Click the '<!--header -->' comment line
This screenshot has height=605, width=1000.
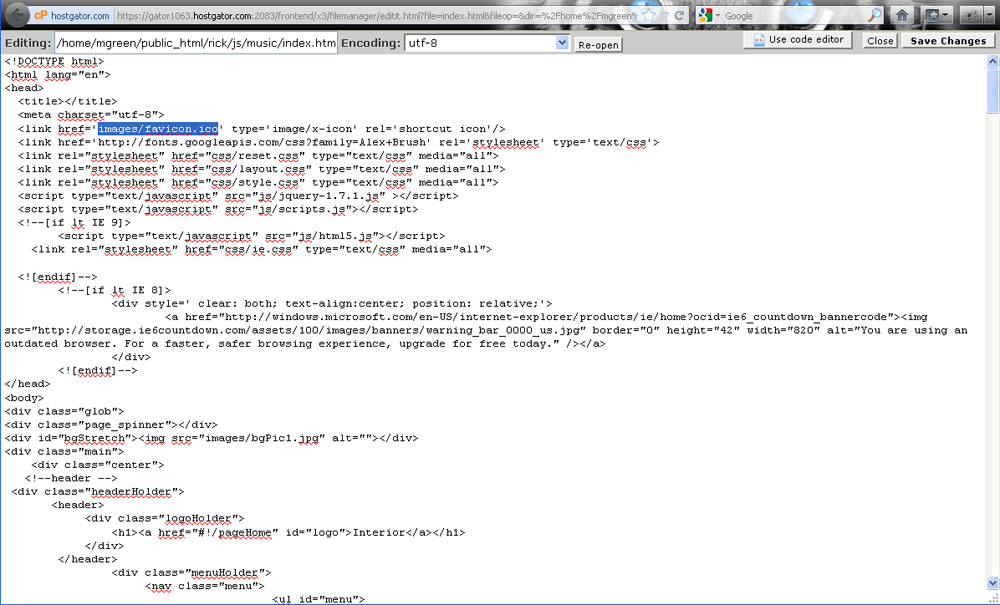[x=71, y=478]
